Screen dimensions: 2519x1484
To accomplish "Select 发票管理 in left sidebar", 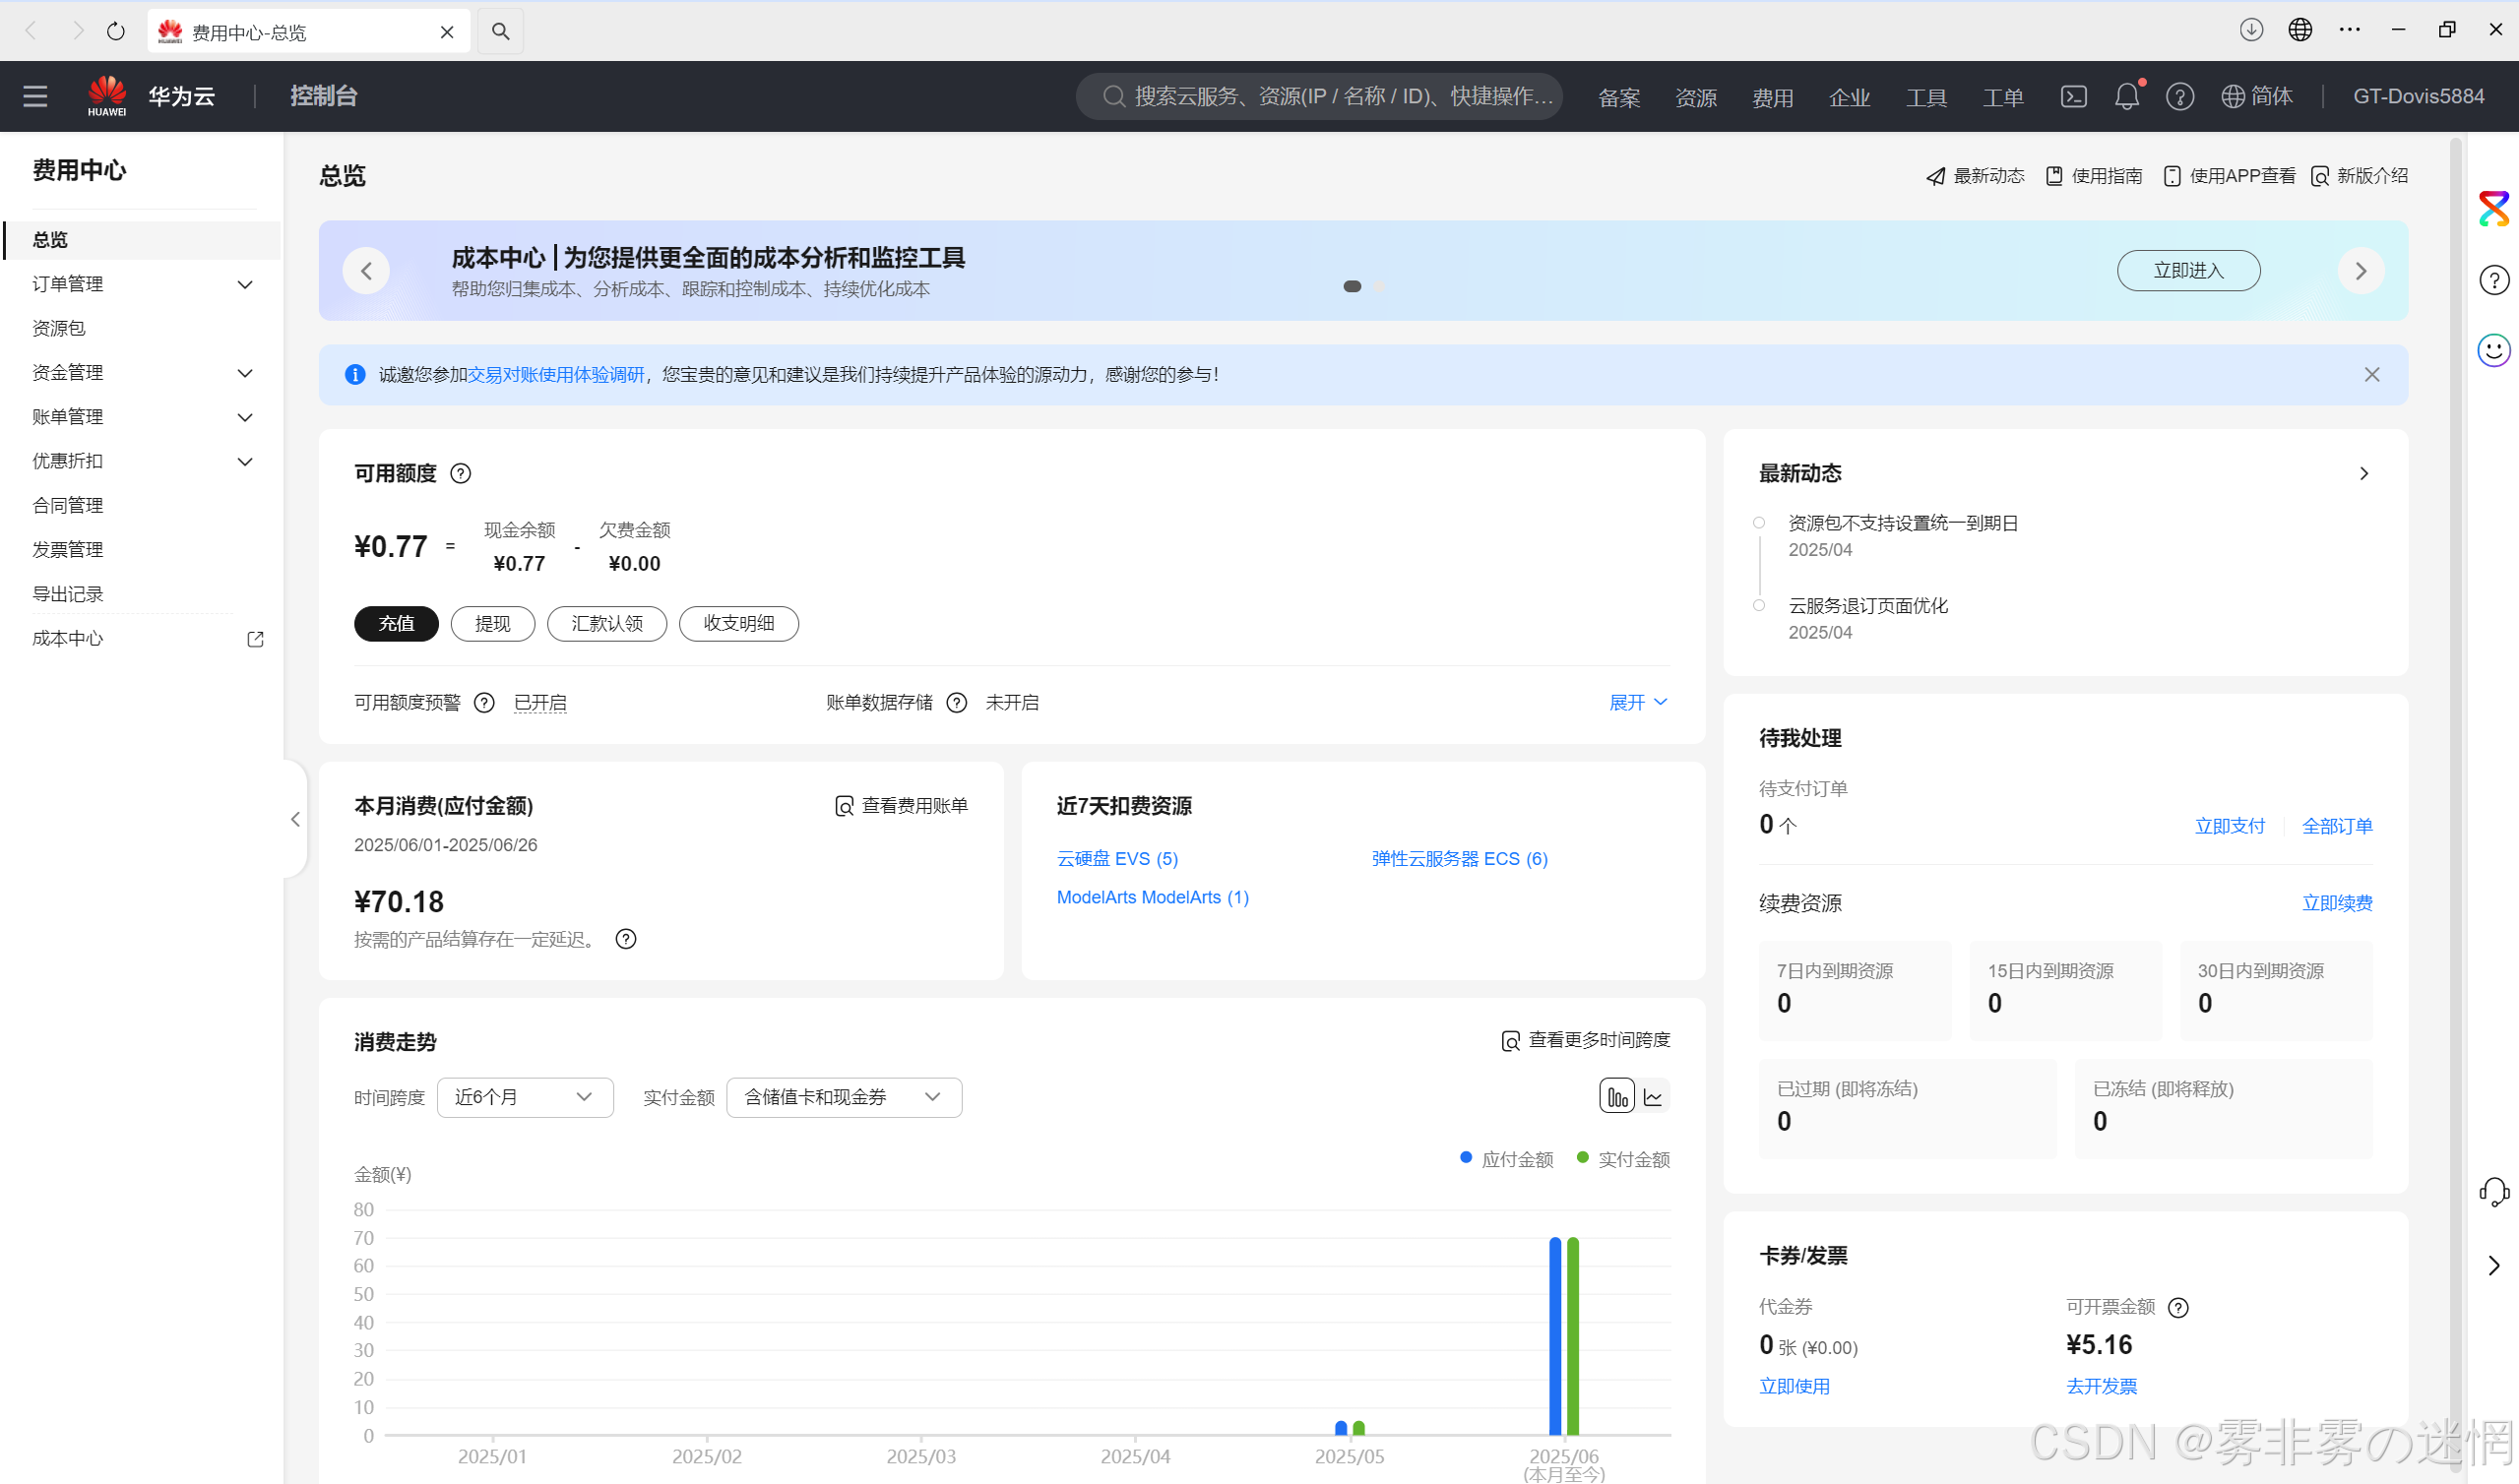I will (68, 549).
